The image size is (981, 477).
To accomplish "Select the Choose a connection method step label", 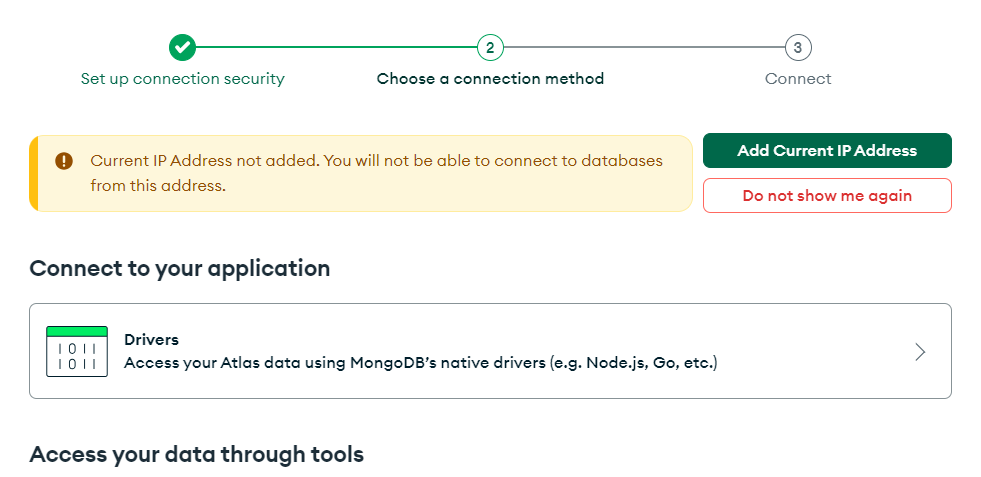I will tap(490, 79).
